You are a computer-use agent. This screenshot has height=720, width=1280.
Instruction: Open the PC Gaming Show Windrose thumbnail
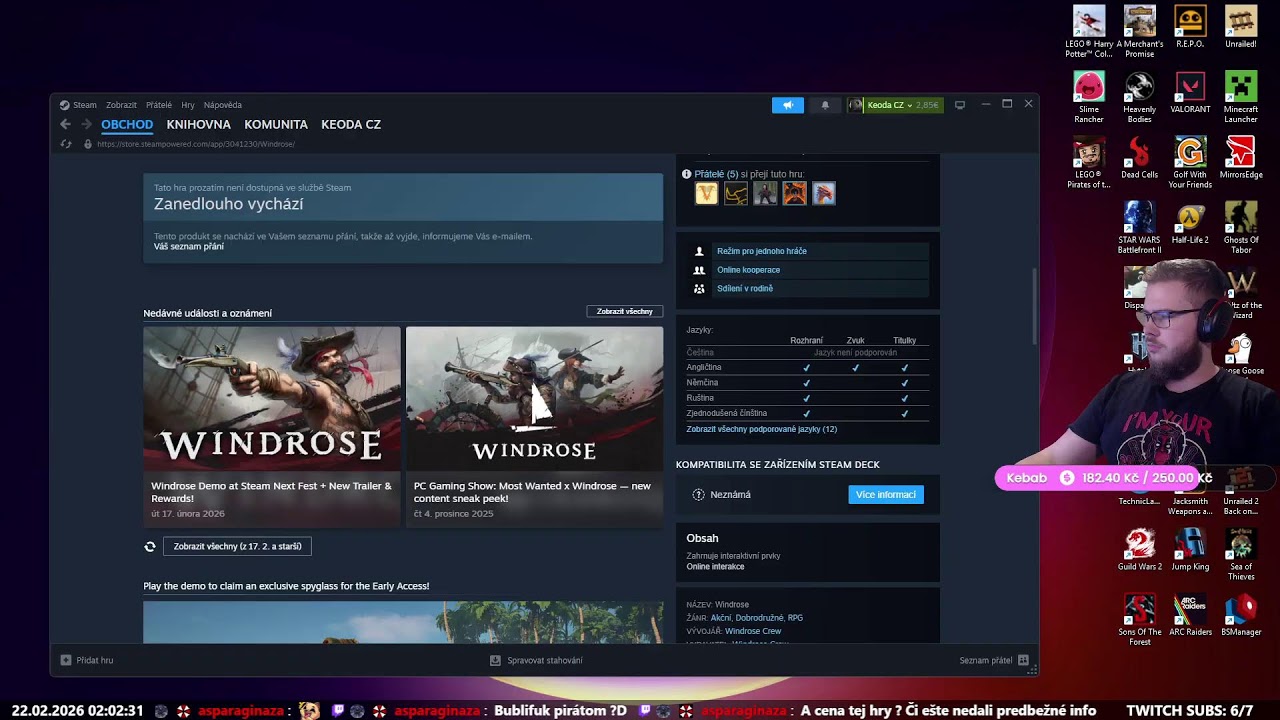tap(534, 399)
